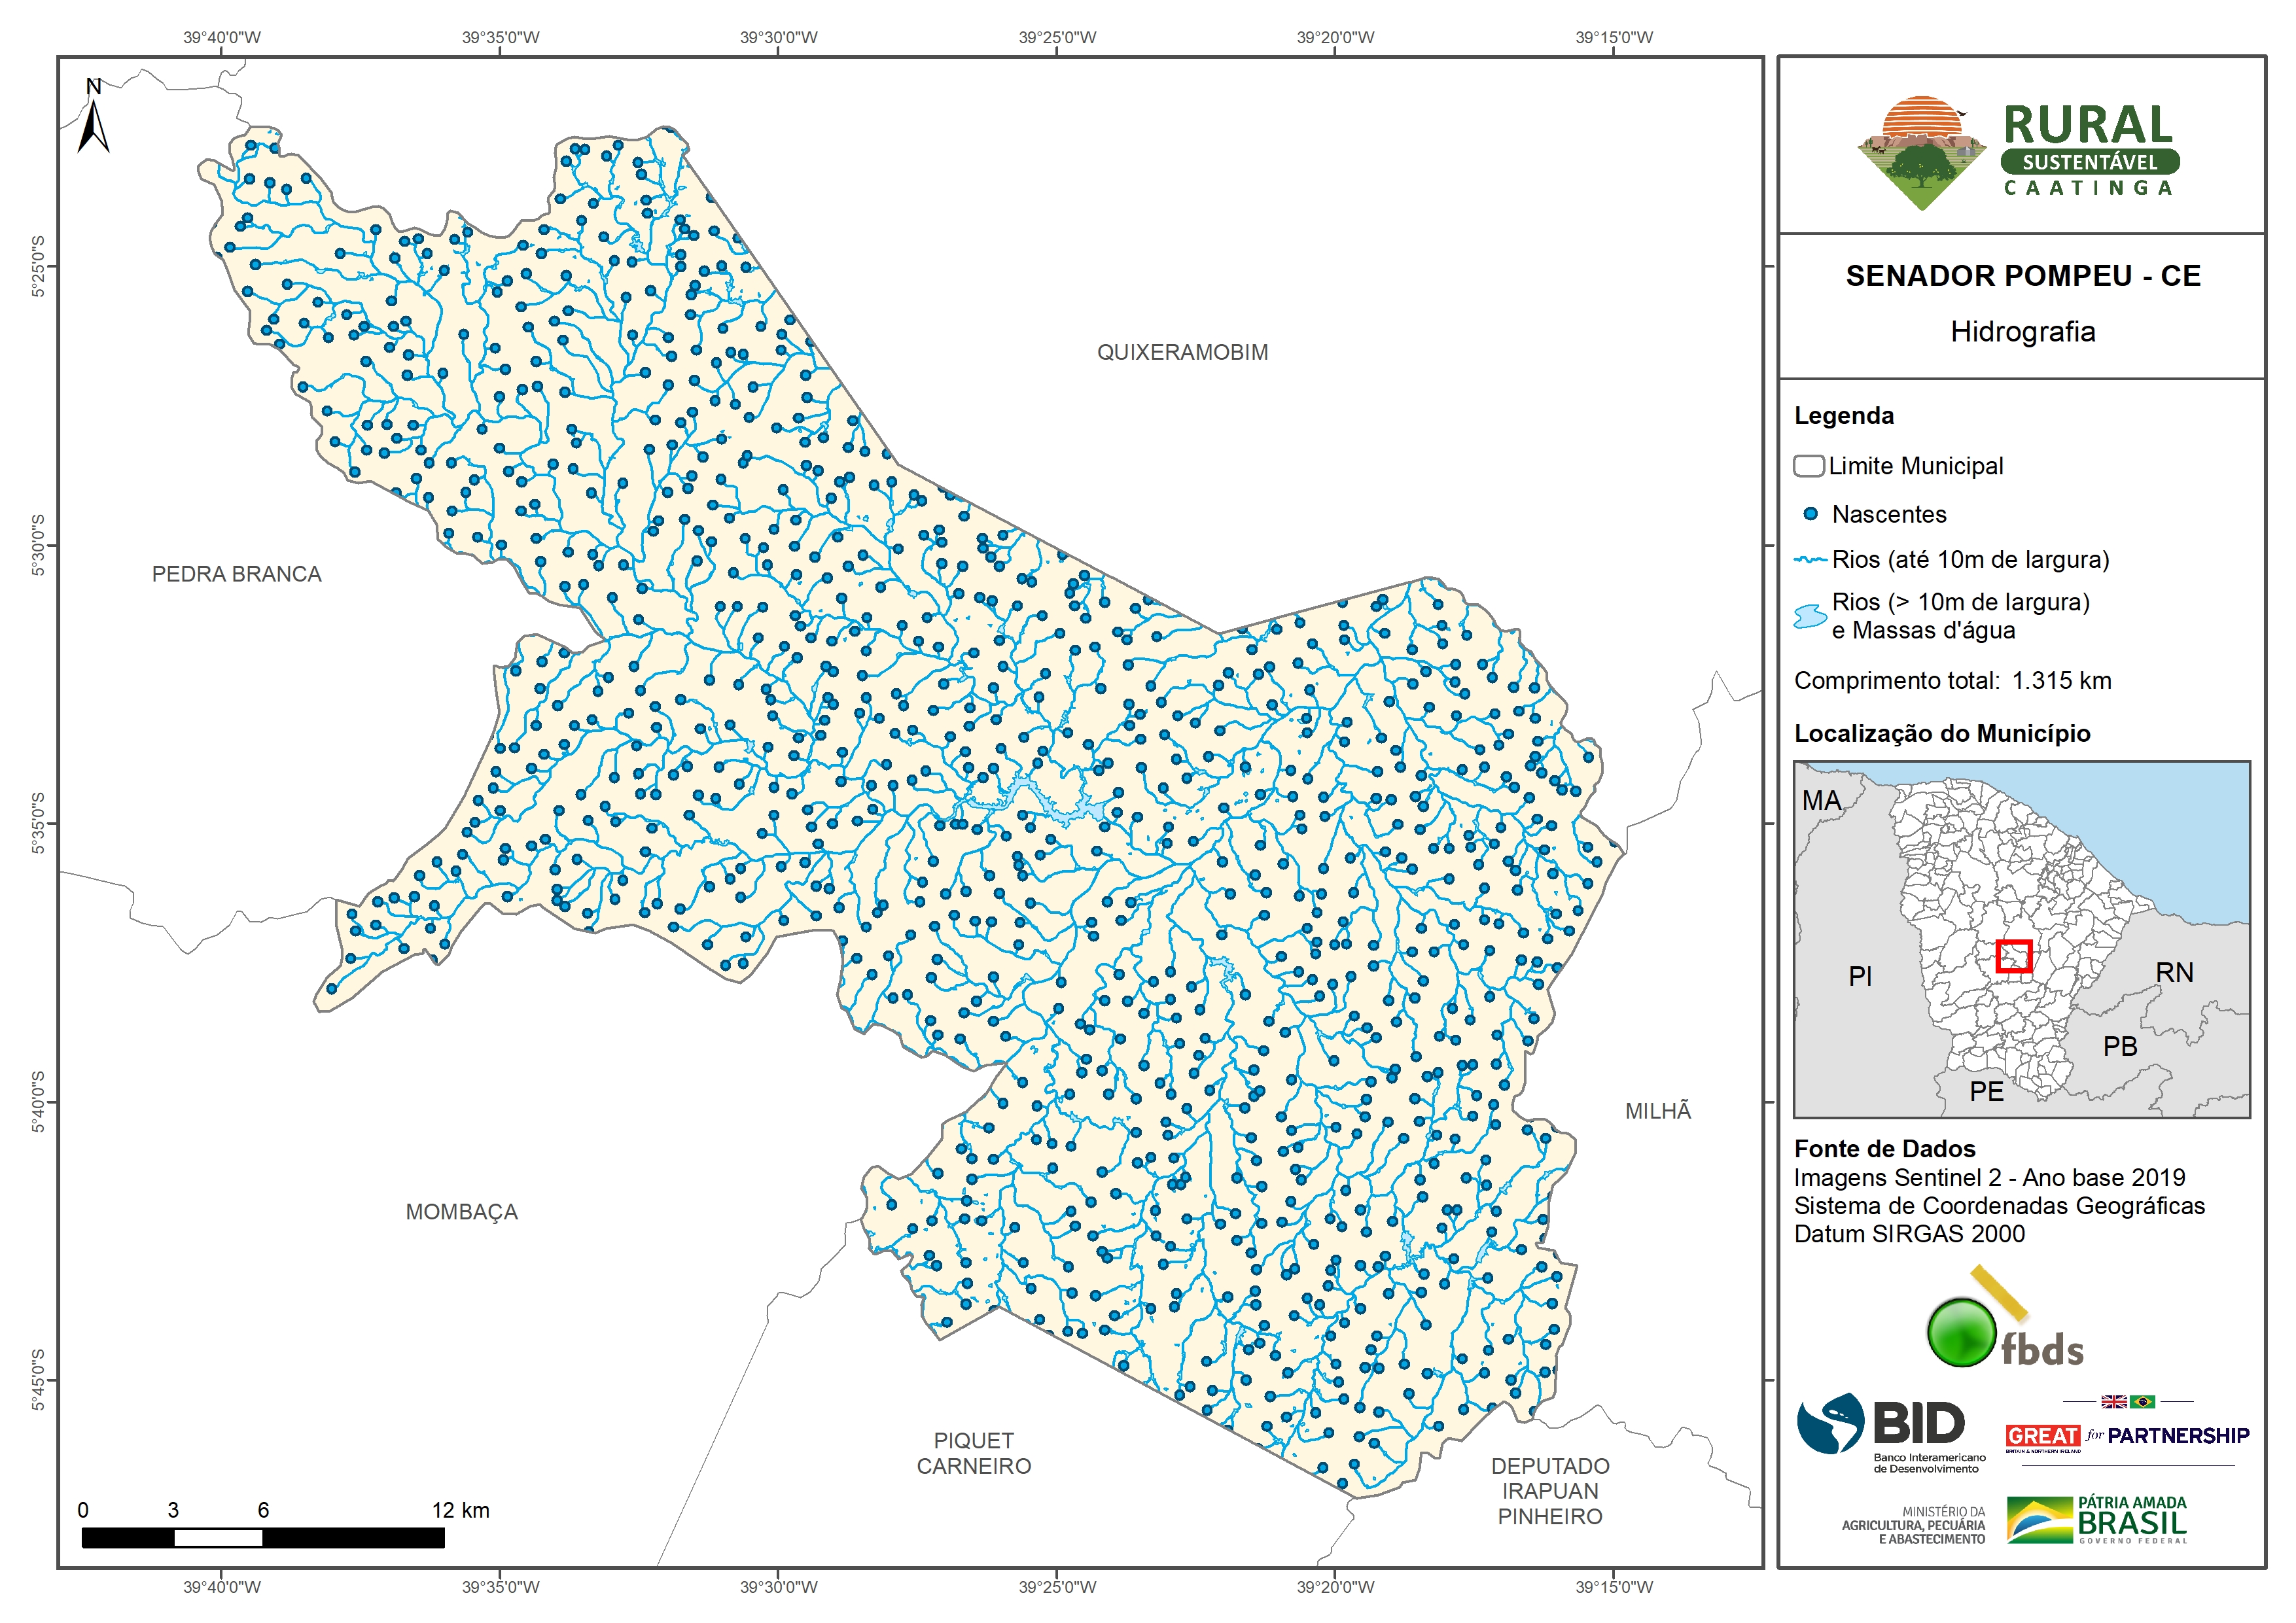Click the MOMBAÇA municipality label

coord(461,1212)
